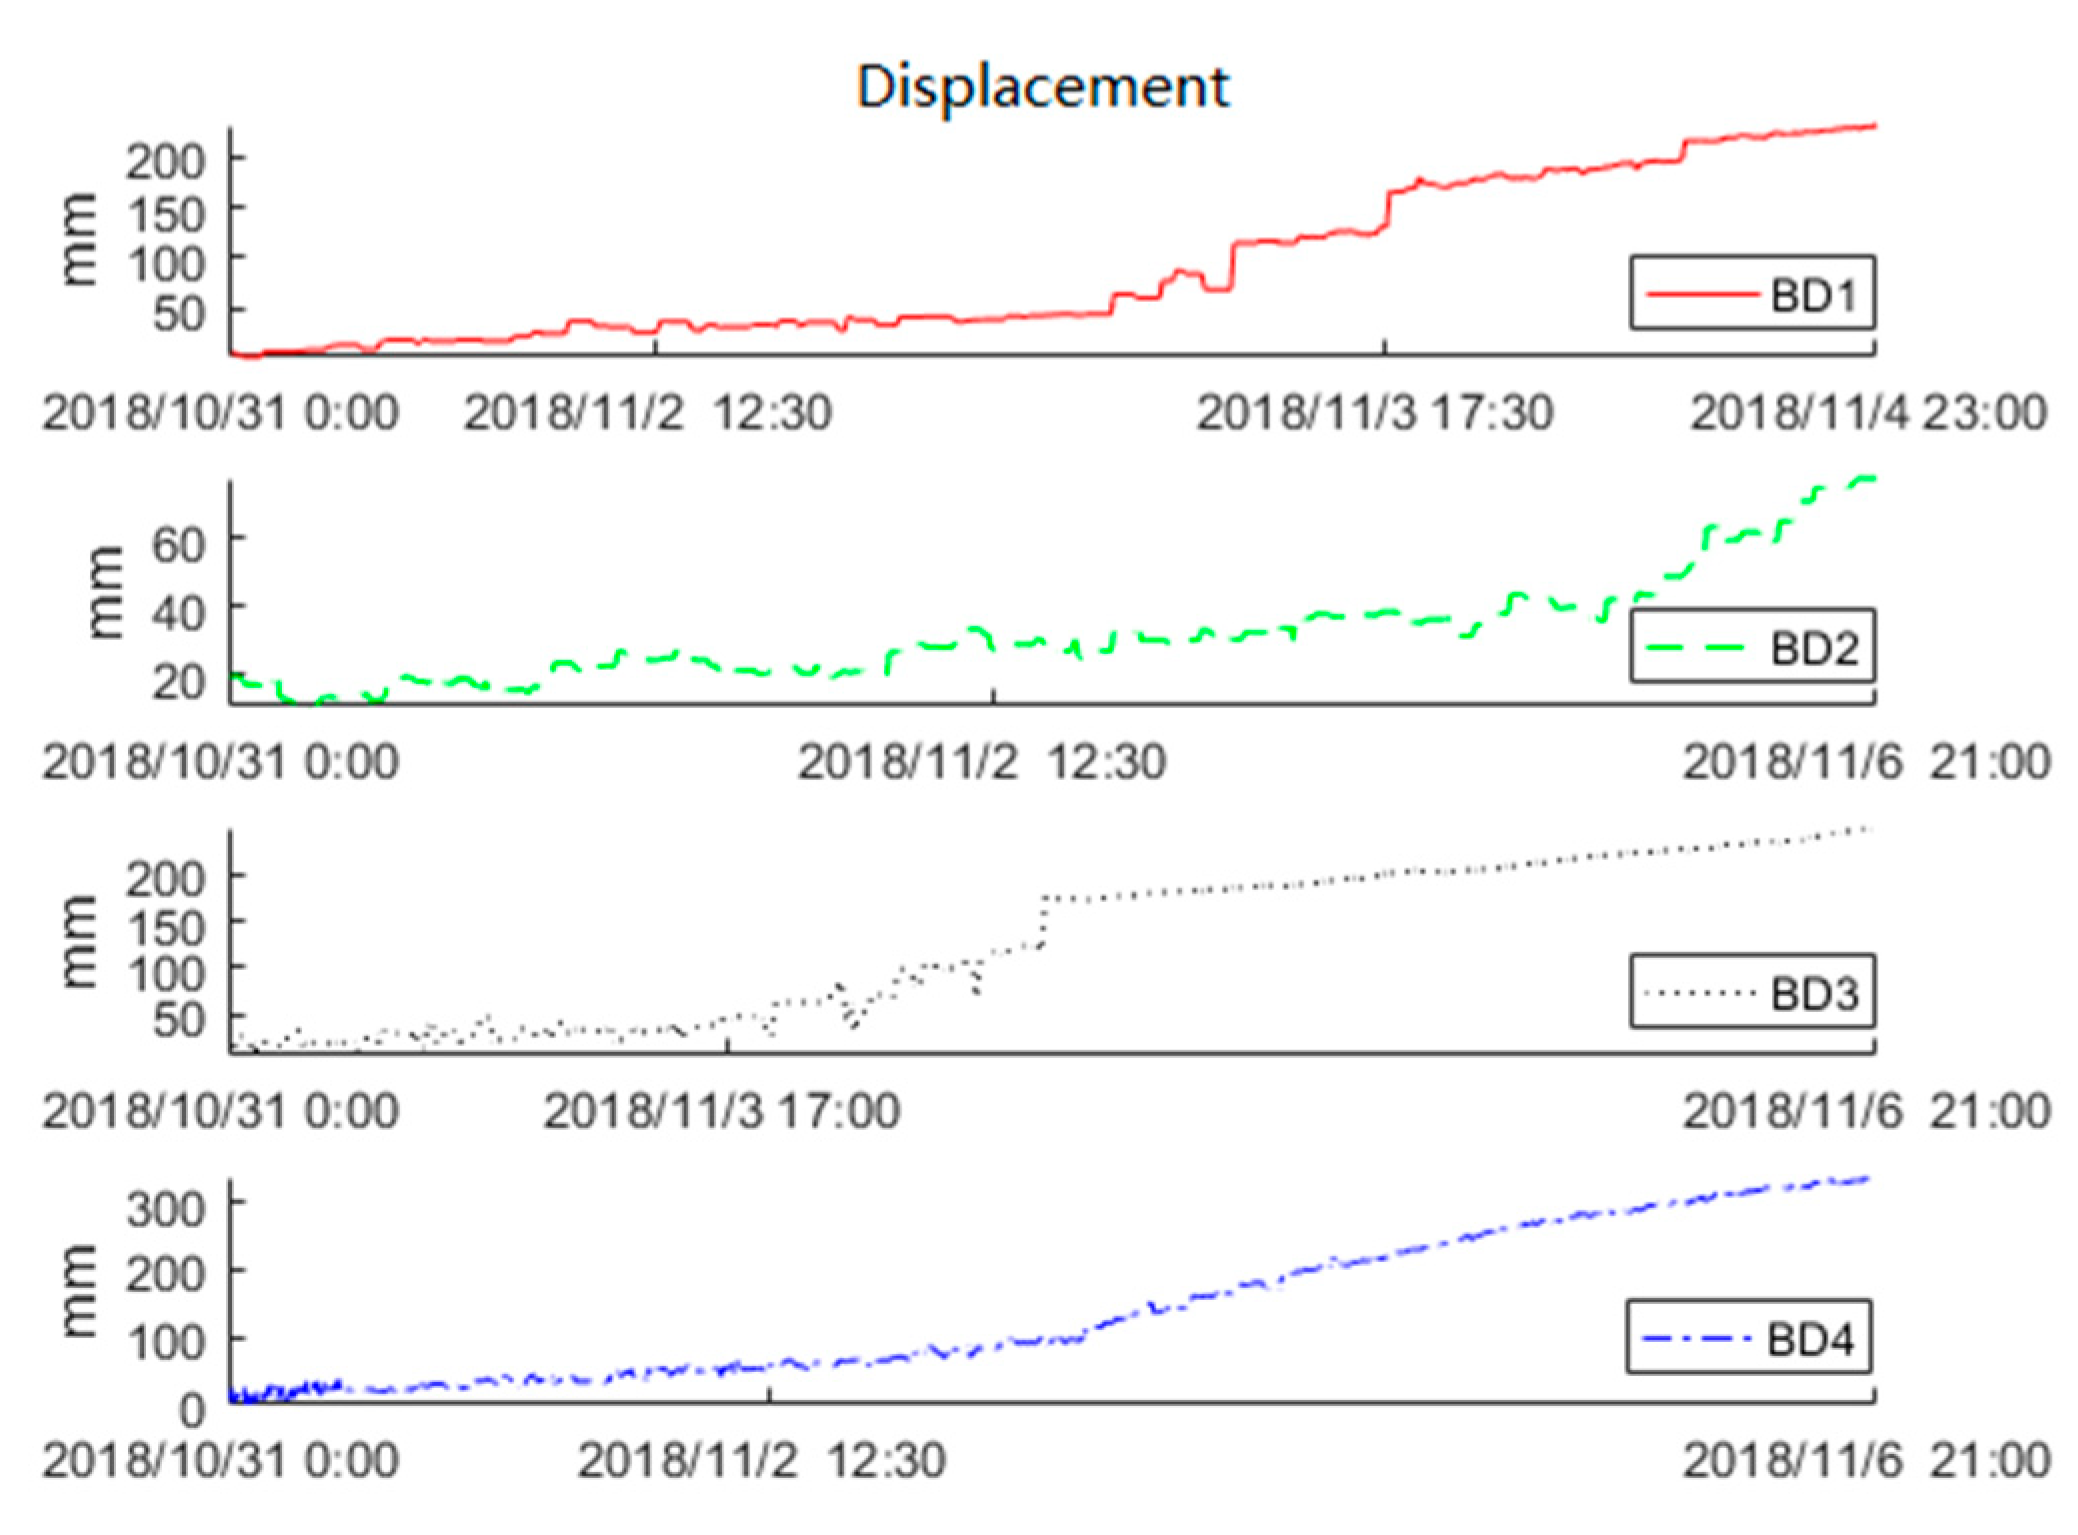
Task: Click the mm y-axis label of BD1
Action: coord(78,239)
